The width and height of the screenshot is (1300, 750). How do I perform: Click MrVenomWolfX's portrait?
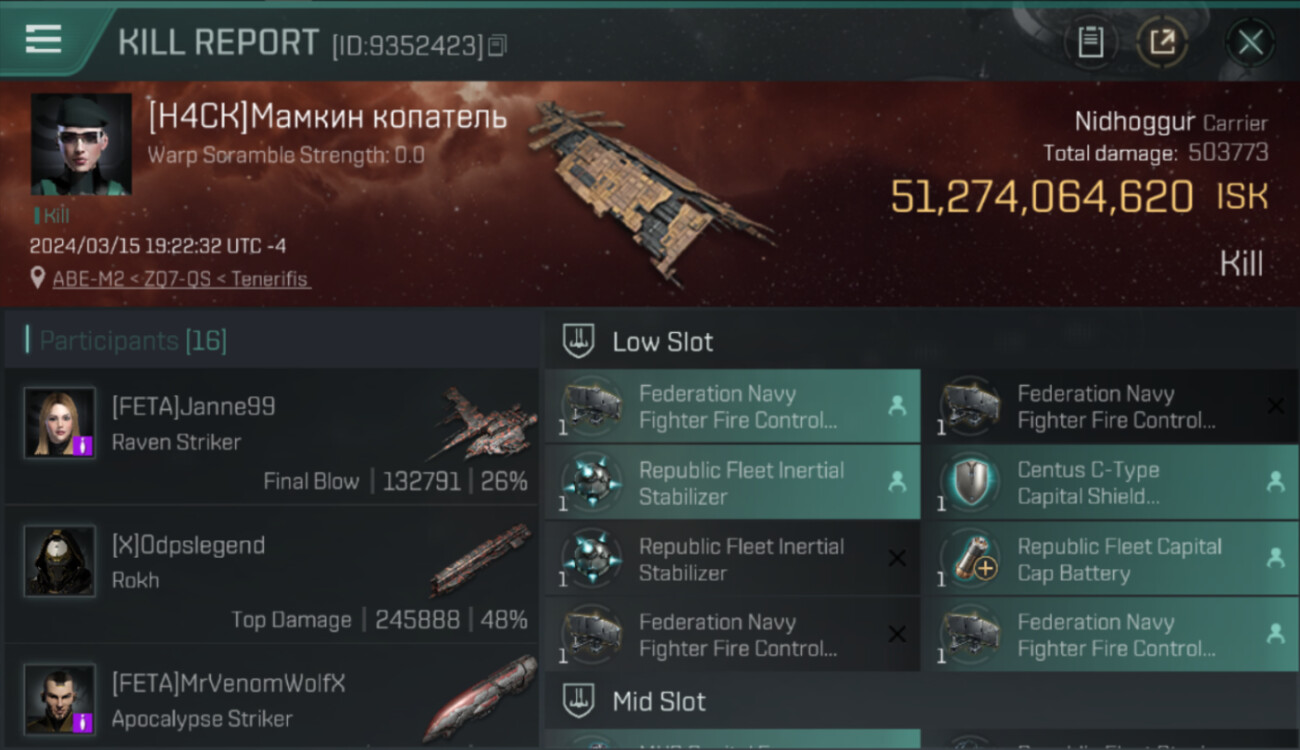(x=60, y=698)
